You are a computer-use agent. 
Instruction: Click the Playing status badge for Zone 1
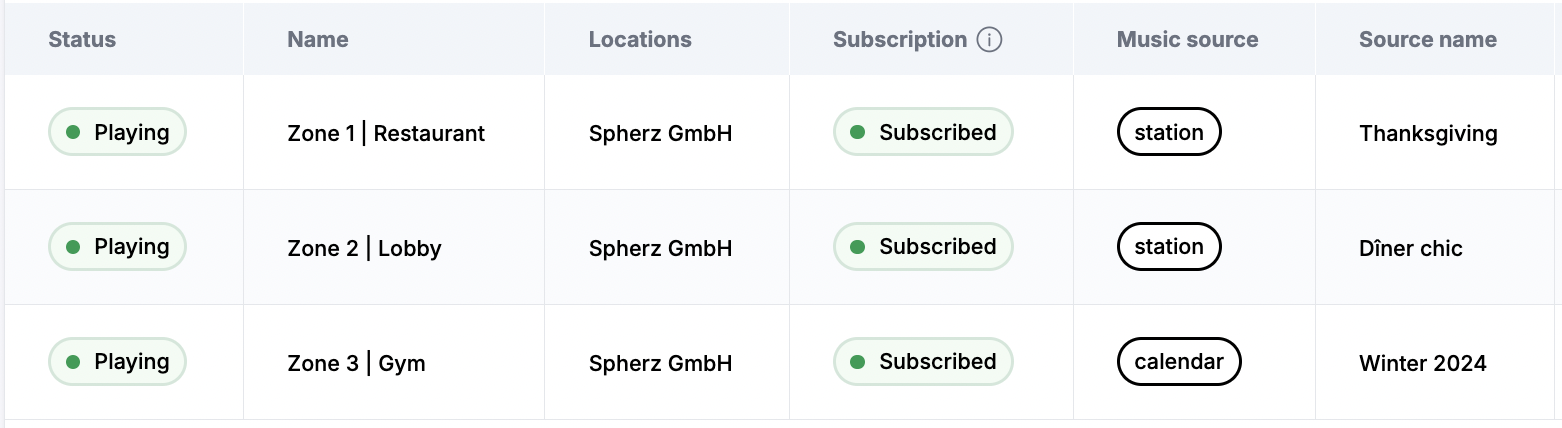point(118,132)
